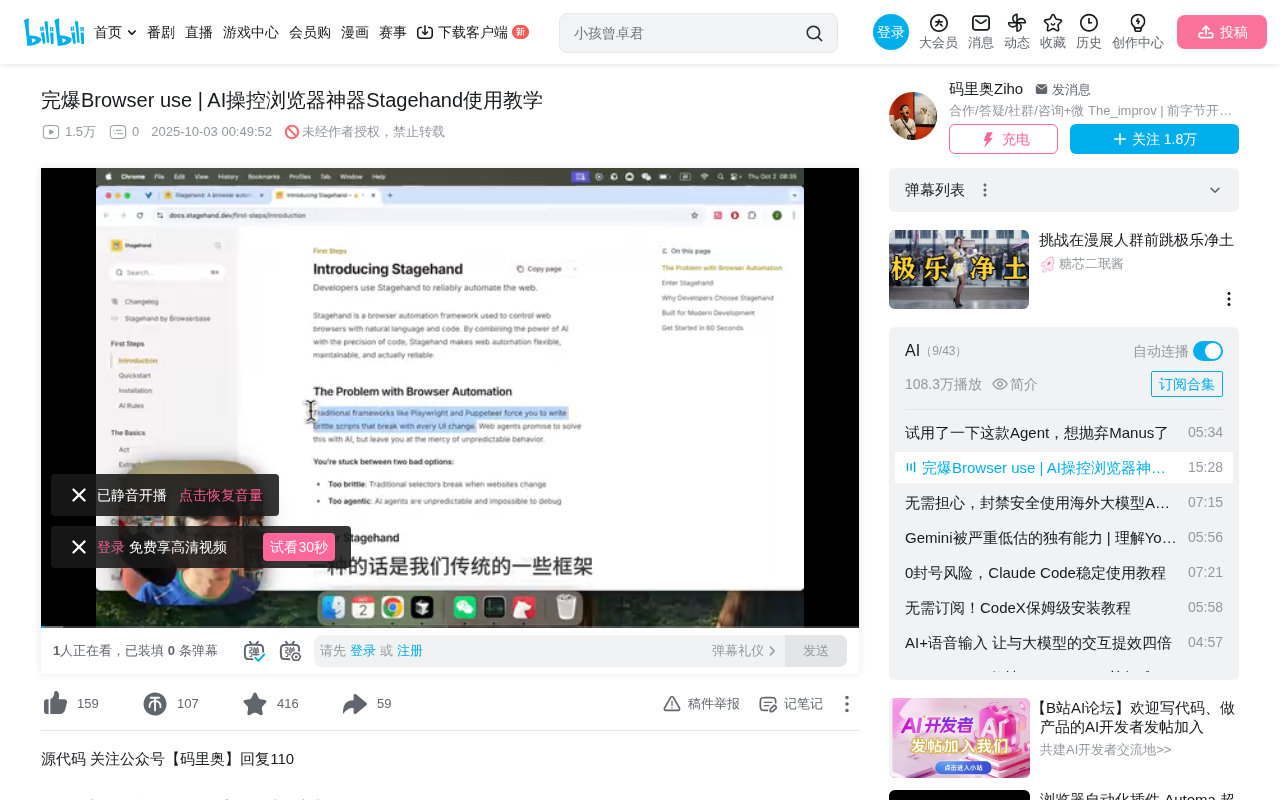Viewport: 1280px width, 800px height.
Task: Click the 发消息 envelope link
Action: 1063,89
